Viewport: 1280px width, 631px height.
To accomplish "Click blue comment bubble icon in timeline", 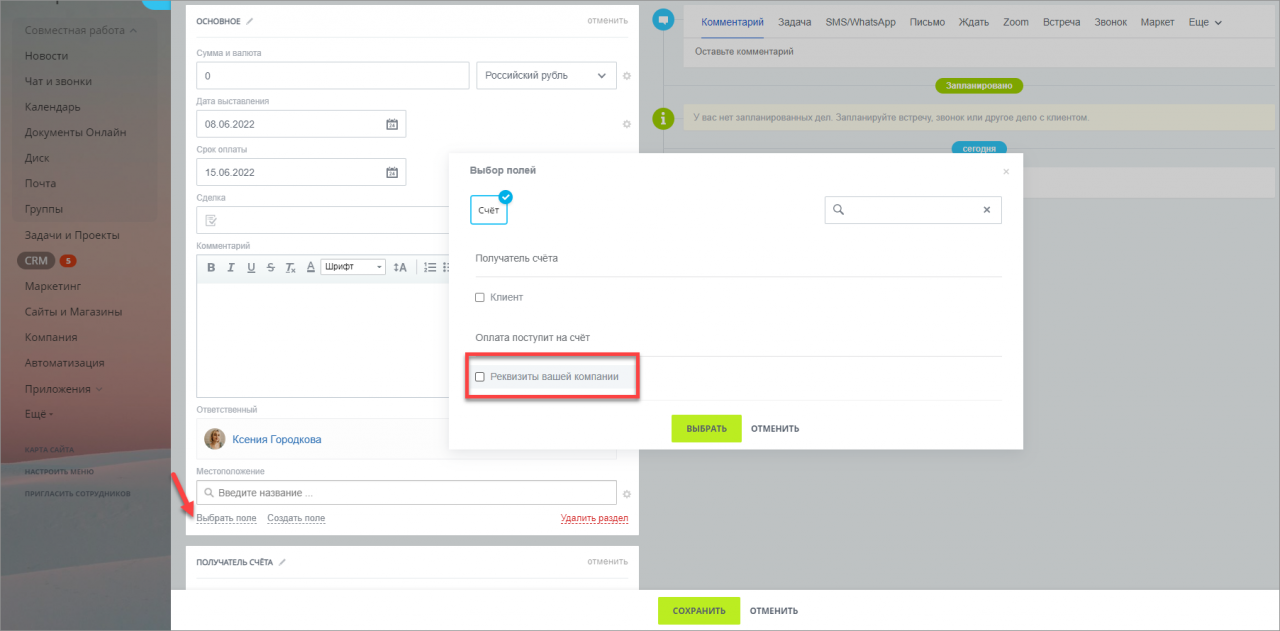I will pyautogui.click(x=661, y=20).
